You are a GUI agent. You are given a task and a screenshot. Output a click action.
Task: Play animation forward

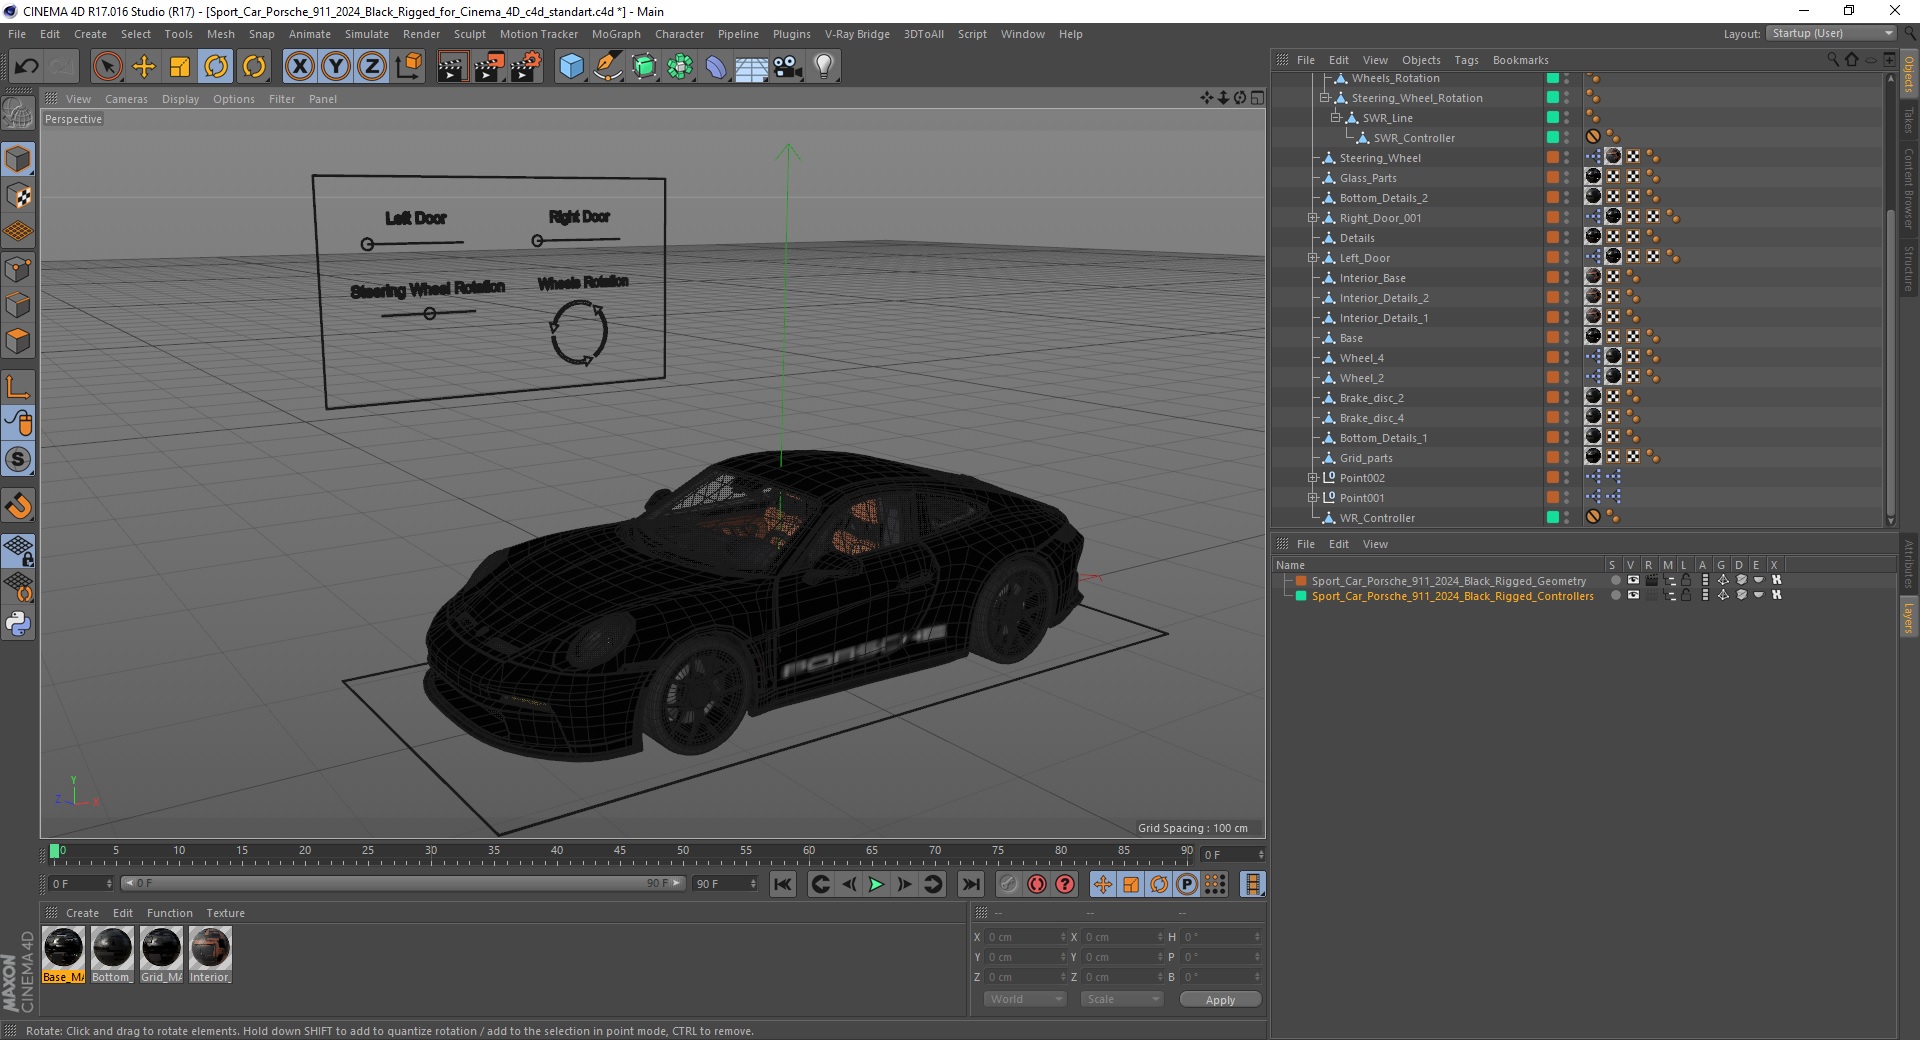pos(876,884)
